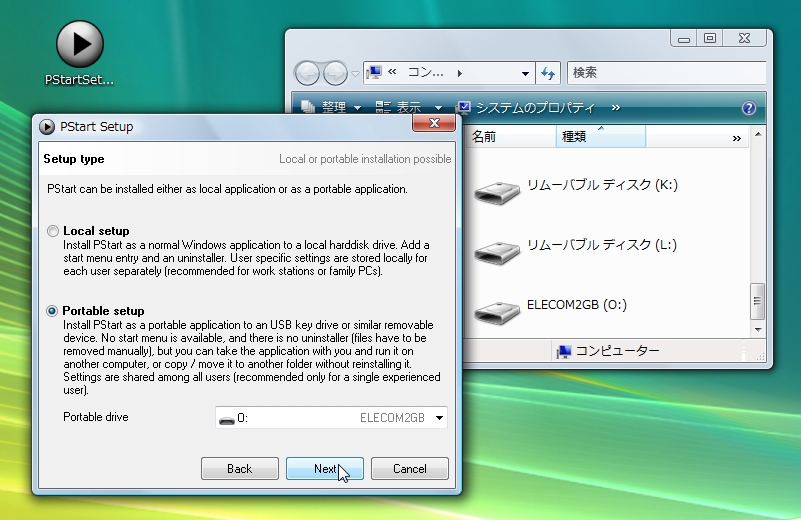Maximize the Explorer window
The image size is (801, 520).
[x=710, y=39]
